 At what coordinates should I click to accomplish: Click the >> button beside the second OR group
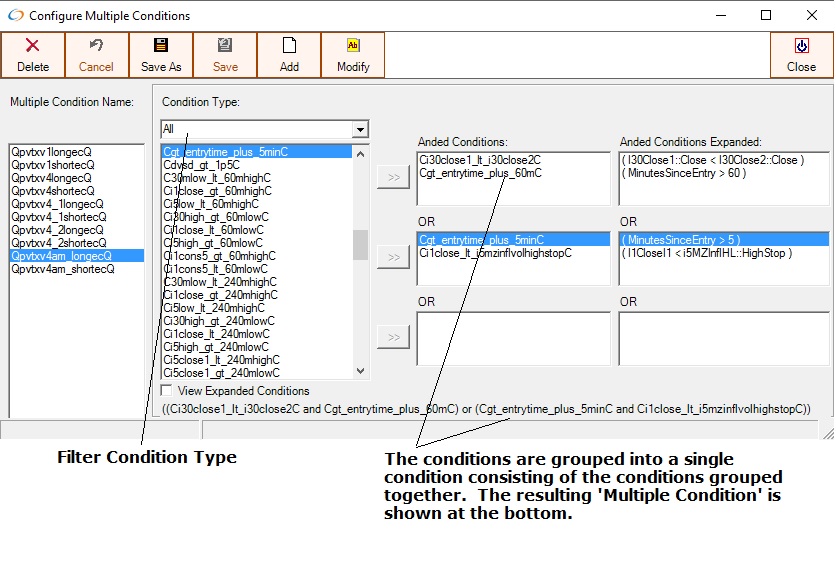[393, 336]
